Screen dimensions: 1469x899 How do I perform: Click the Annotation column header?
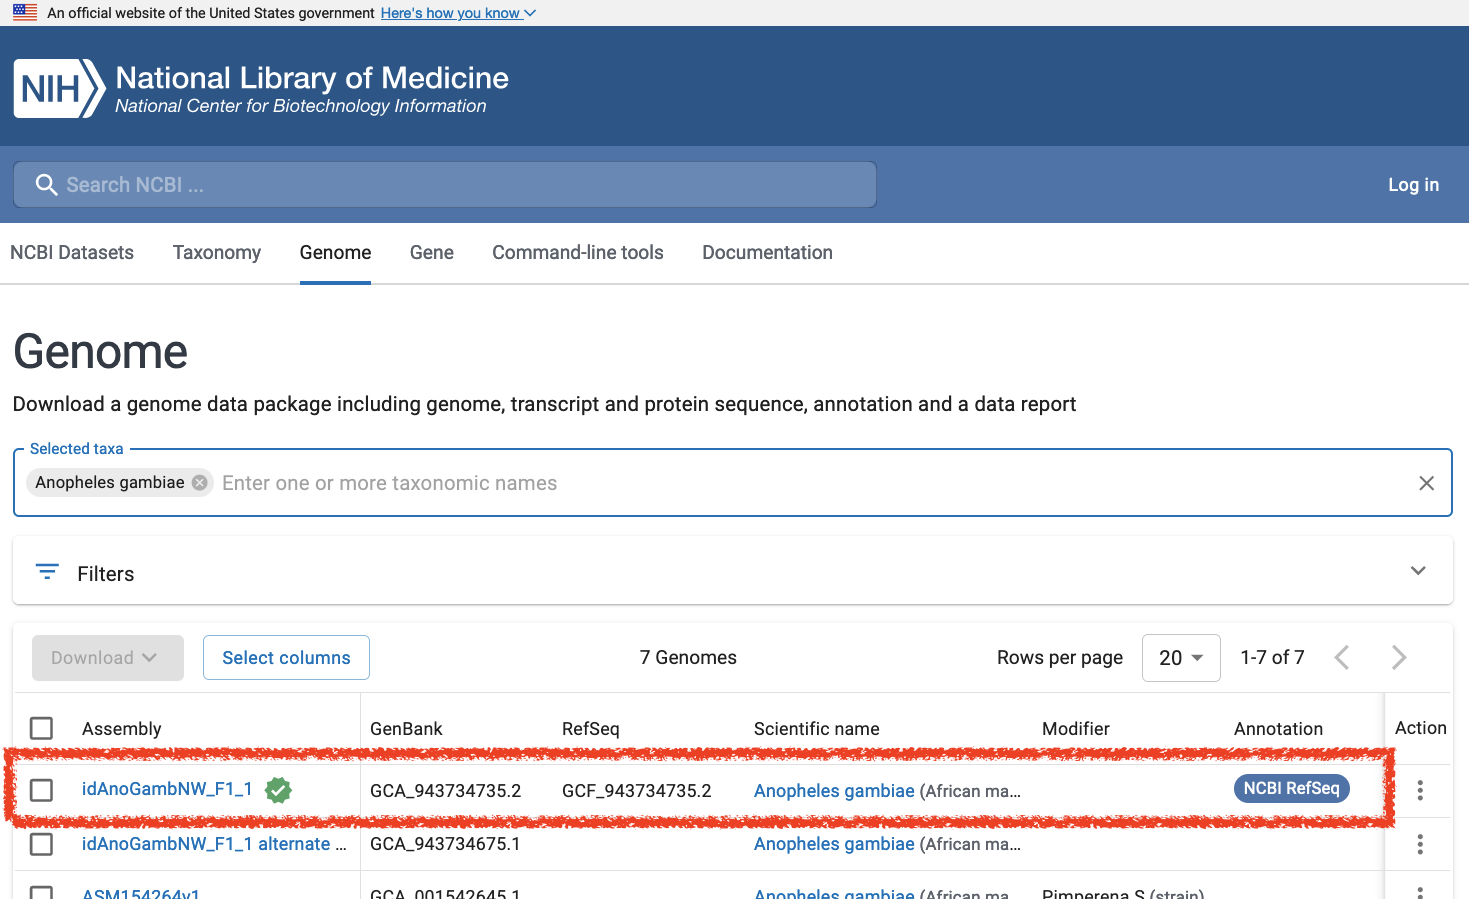[1278, 729]
